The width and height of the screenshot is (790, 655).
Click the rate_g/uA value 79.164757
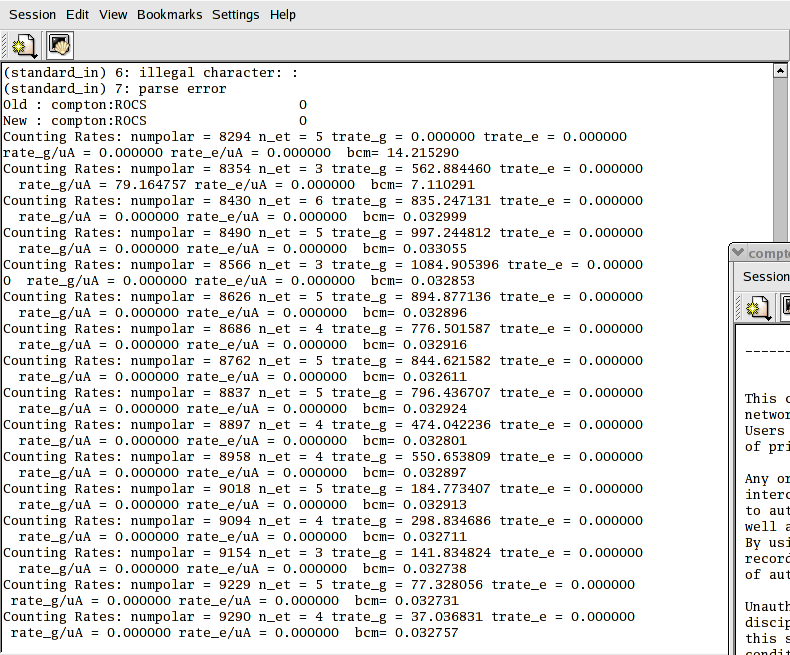(151, 185)
